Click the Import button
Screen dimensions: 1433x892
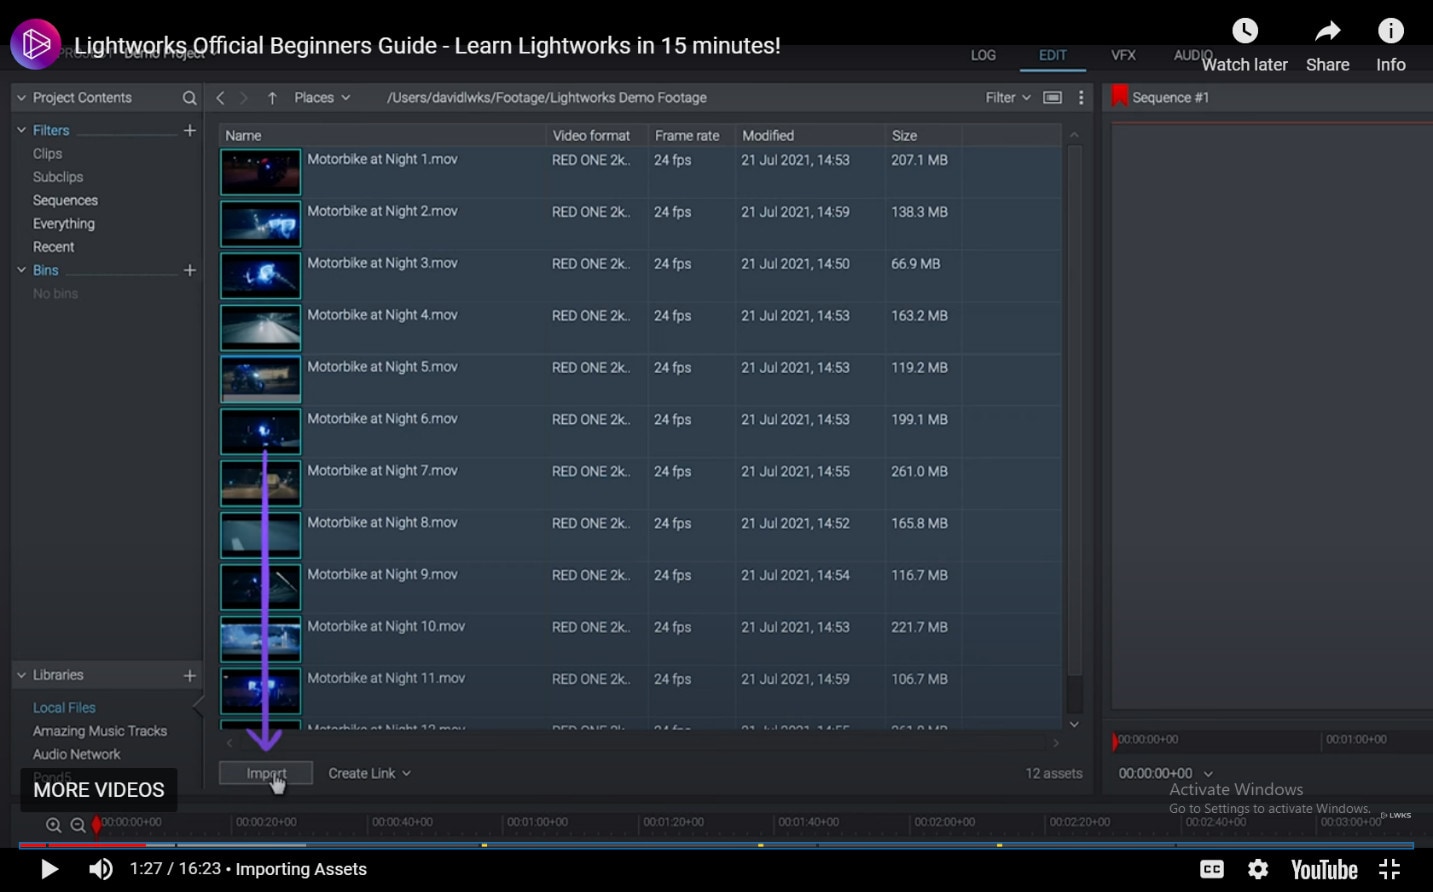pyautogui.click(x=266, y=773)
